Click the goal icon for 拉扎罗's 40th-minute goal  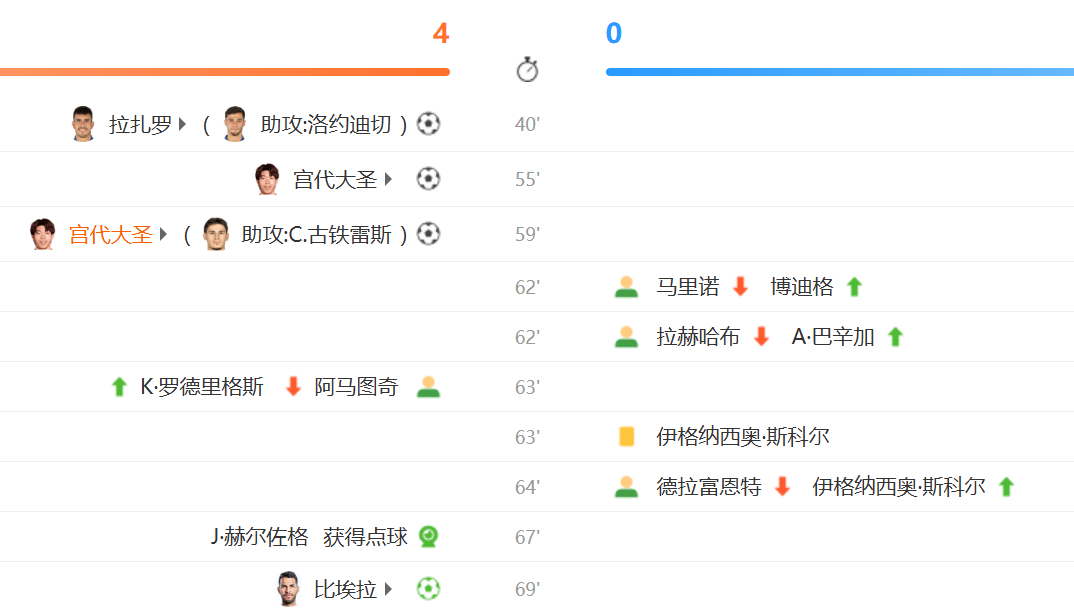pyautogui.click(x=428, y=123)
